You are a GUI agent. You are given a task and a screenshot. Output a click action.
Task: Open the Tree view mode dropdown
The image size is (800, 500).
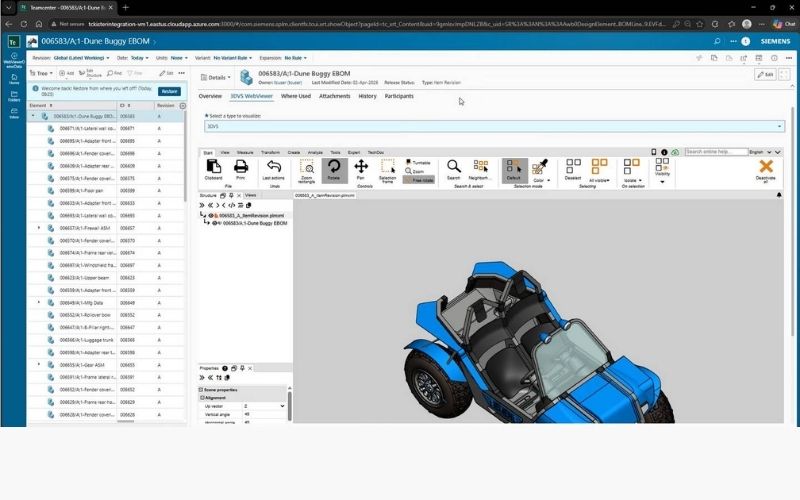click(x=41, y=73)
